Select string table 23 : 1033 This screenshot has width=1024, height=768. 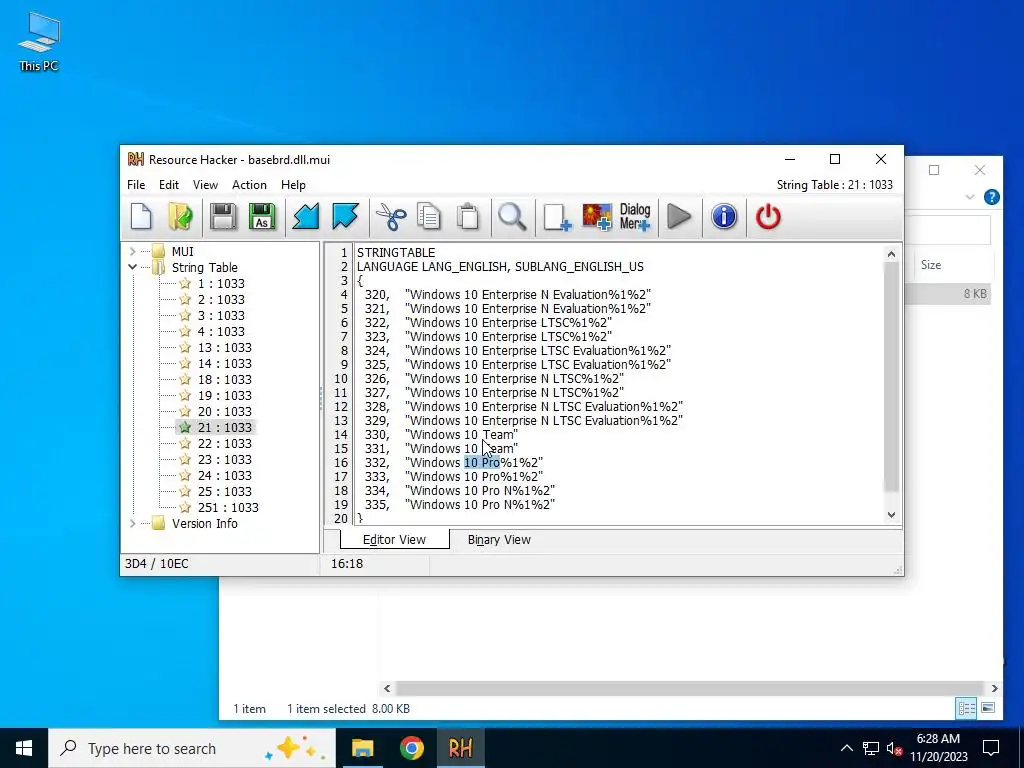tap(224, 459)
